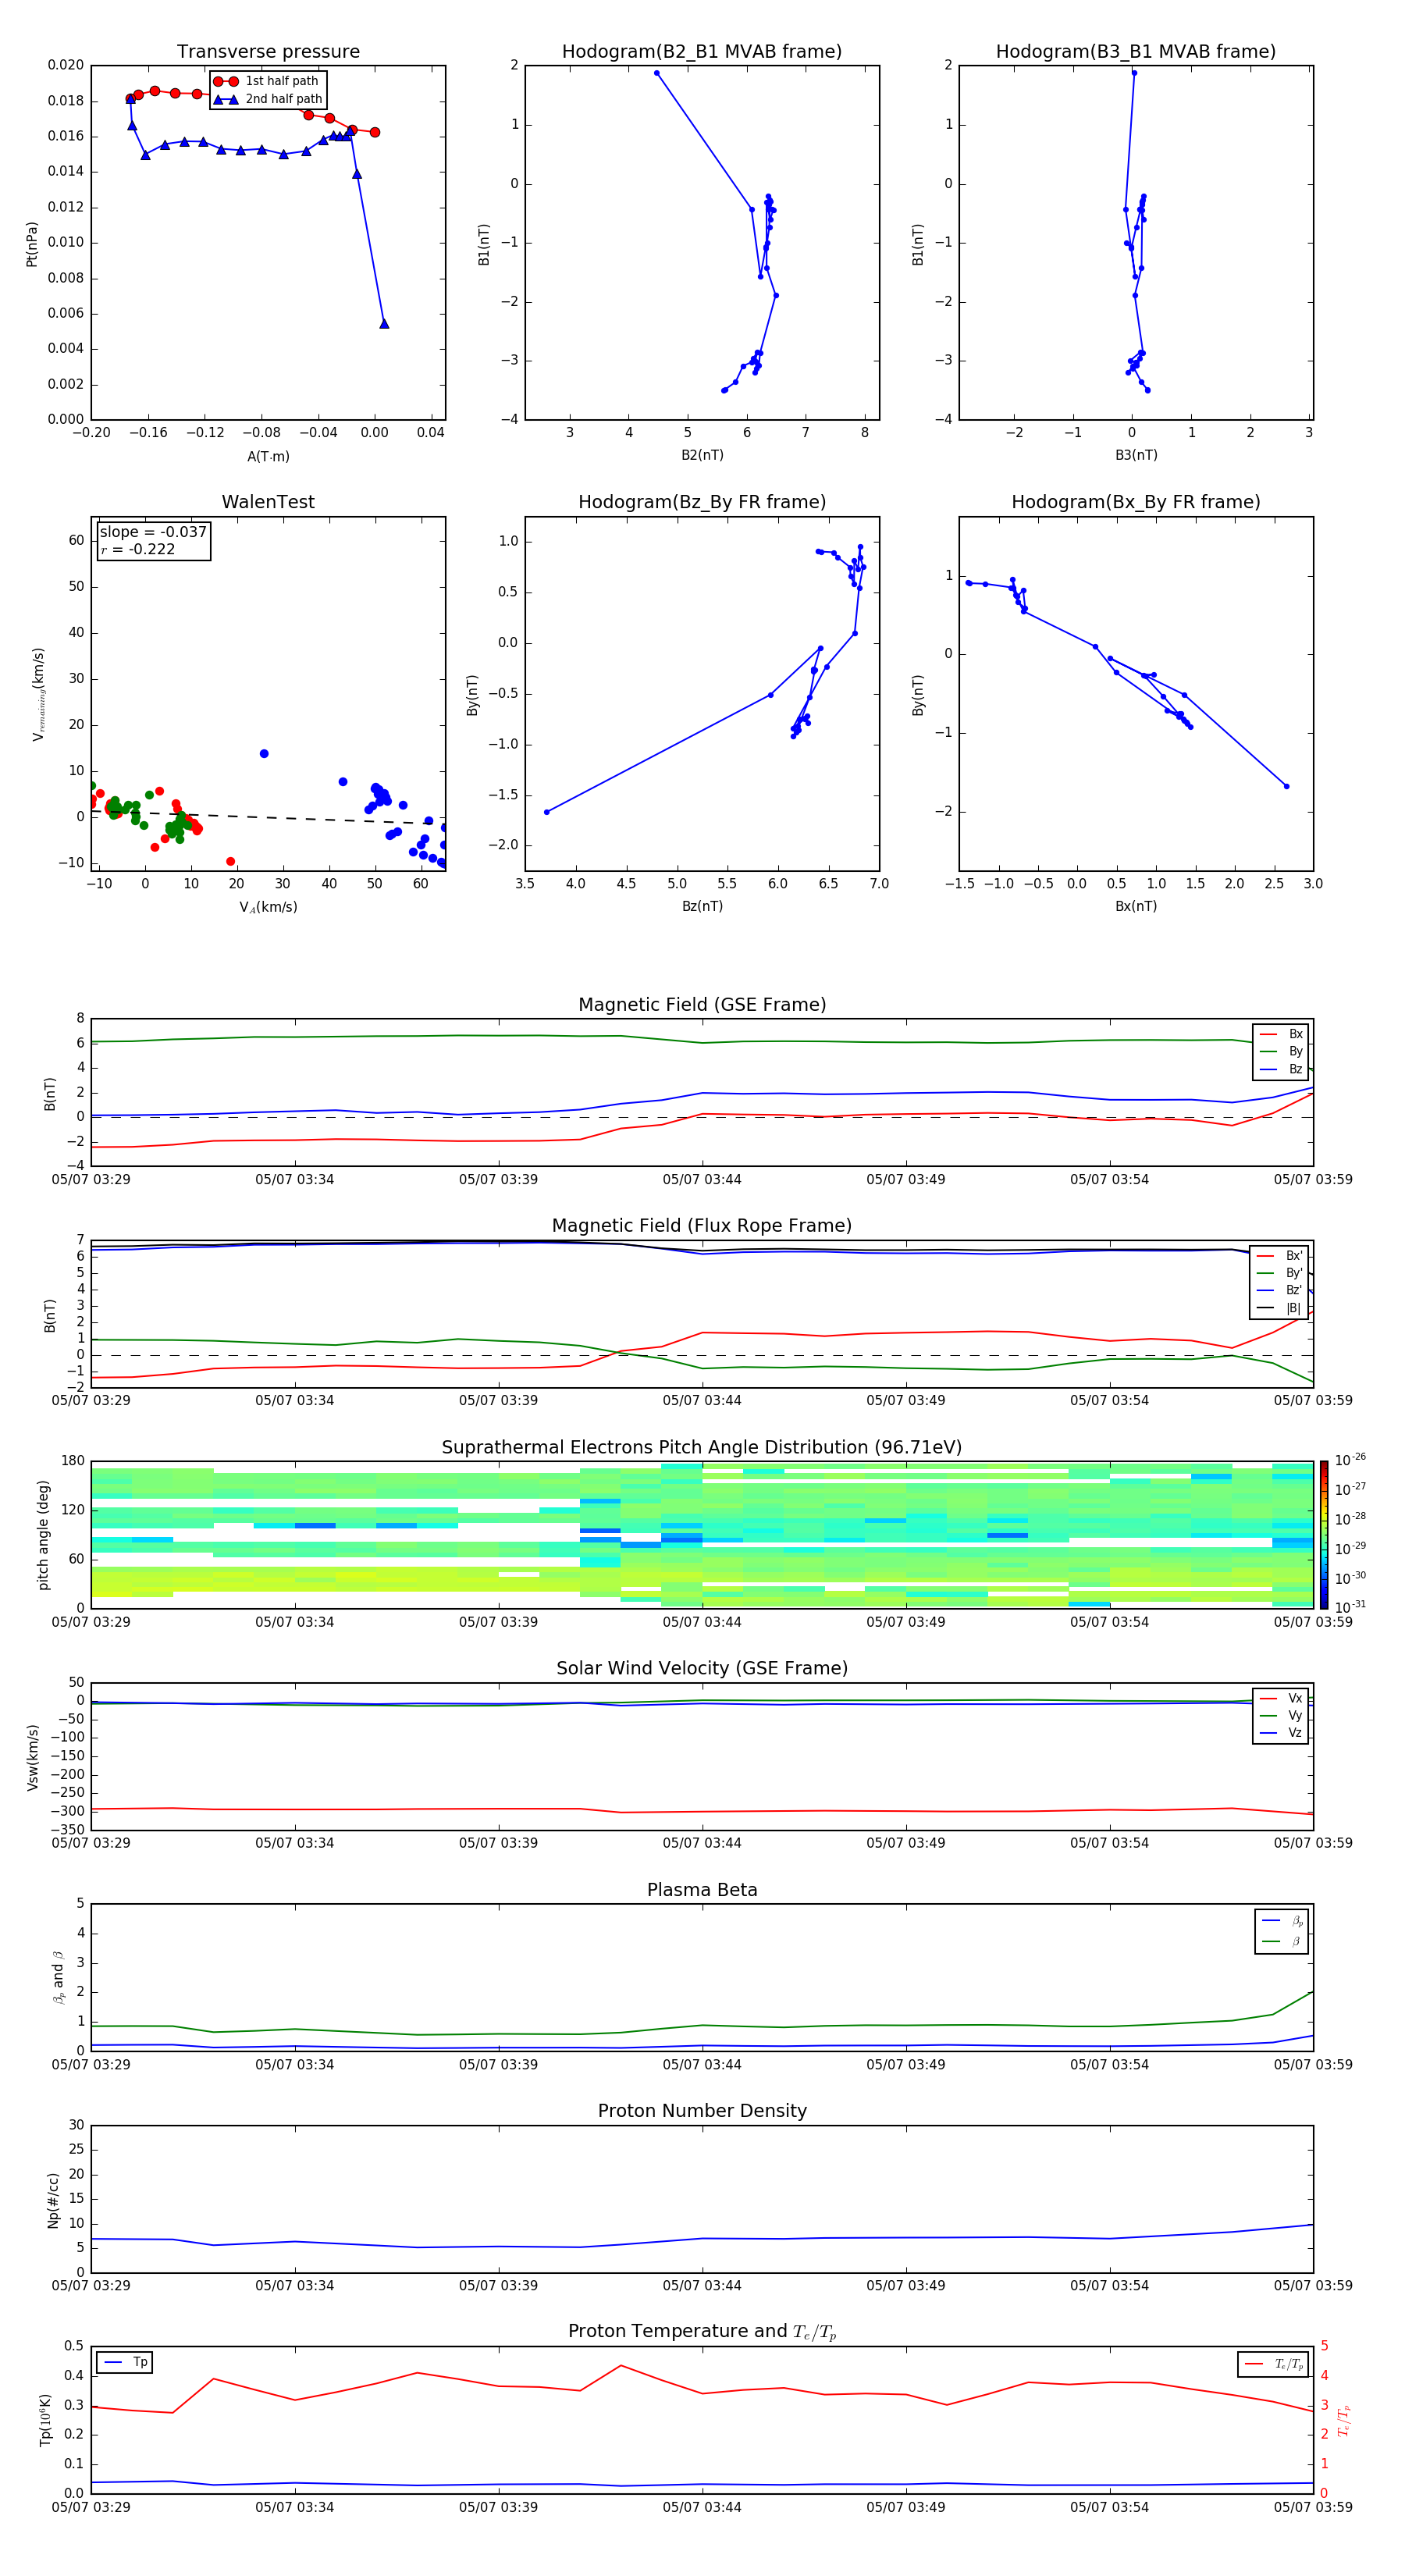Select "slope = -0.037" in WalenTest plot
The image size is (1405, 2576).
(x=153, y=532)
